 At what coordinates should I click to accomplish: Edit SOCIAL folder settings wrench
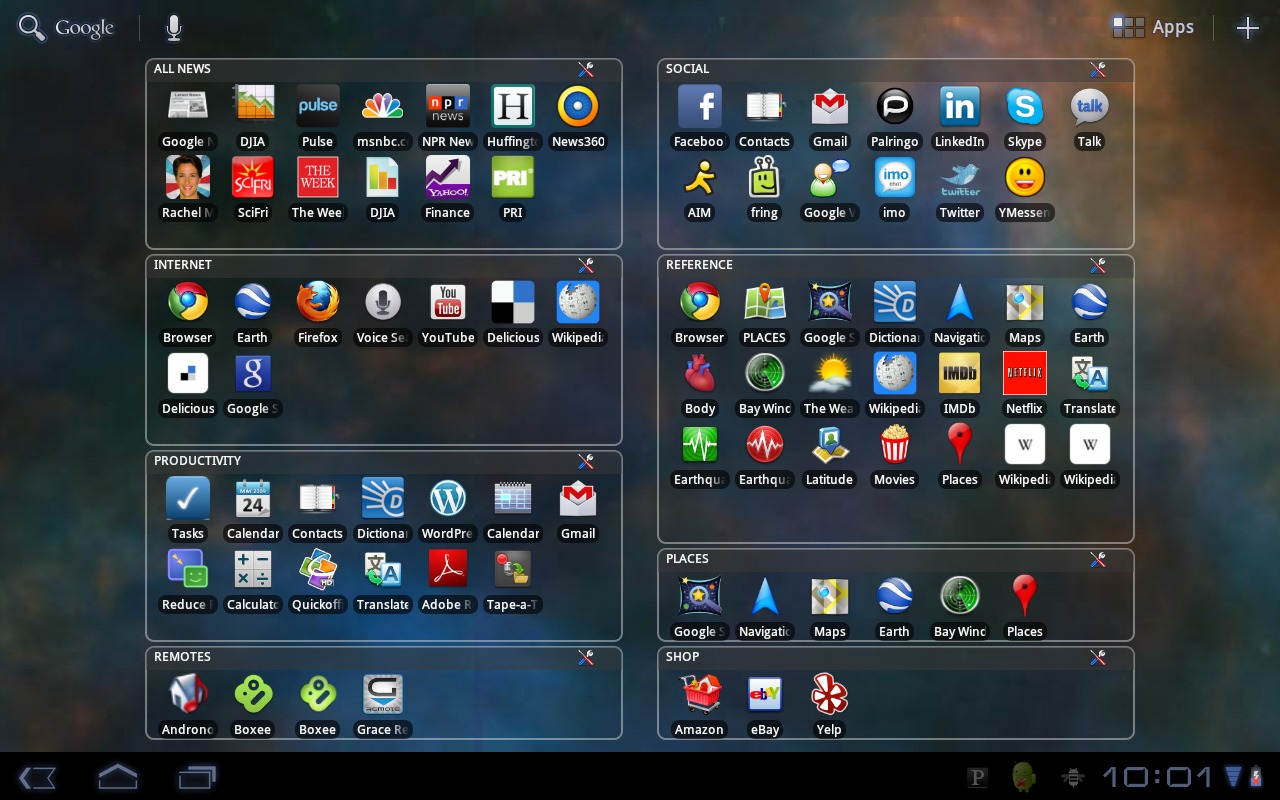click(x=1098, y=69)
